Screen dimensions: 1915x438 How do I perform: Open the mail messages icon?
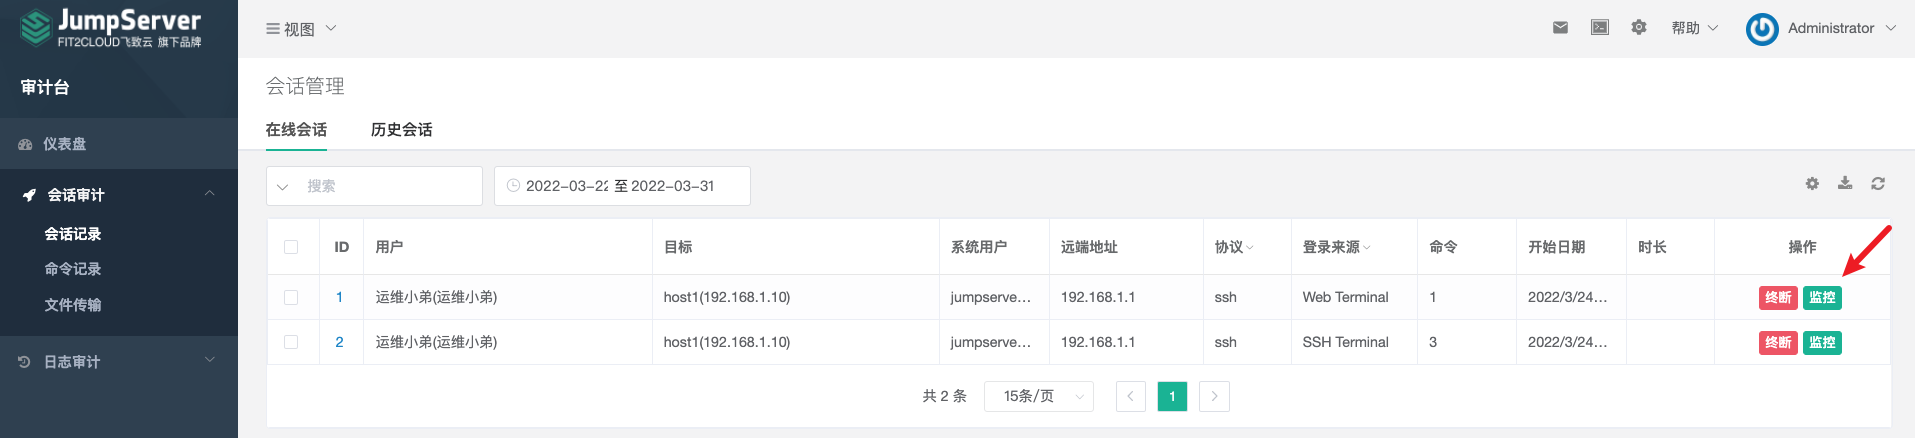[x=1560, y=28]
